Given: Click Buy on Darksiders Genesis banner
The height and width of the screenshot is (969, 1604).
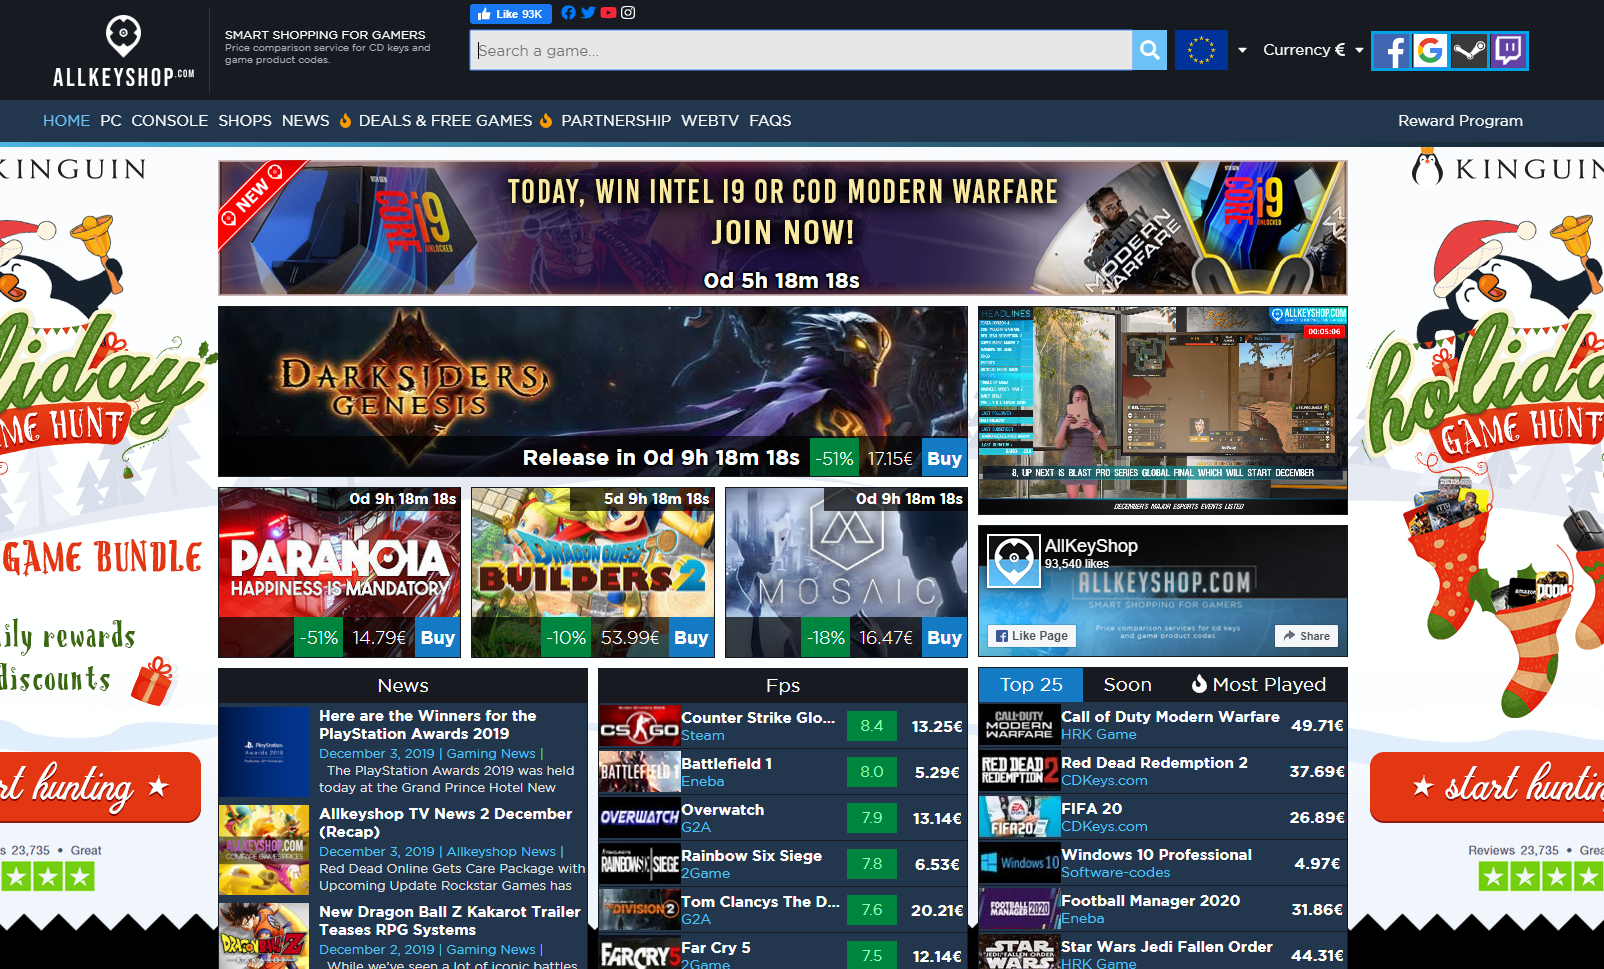Looking at the screenshot, I should tap(944, 458).
